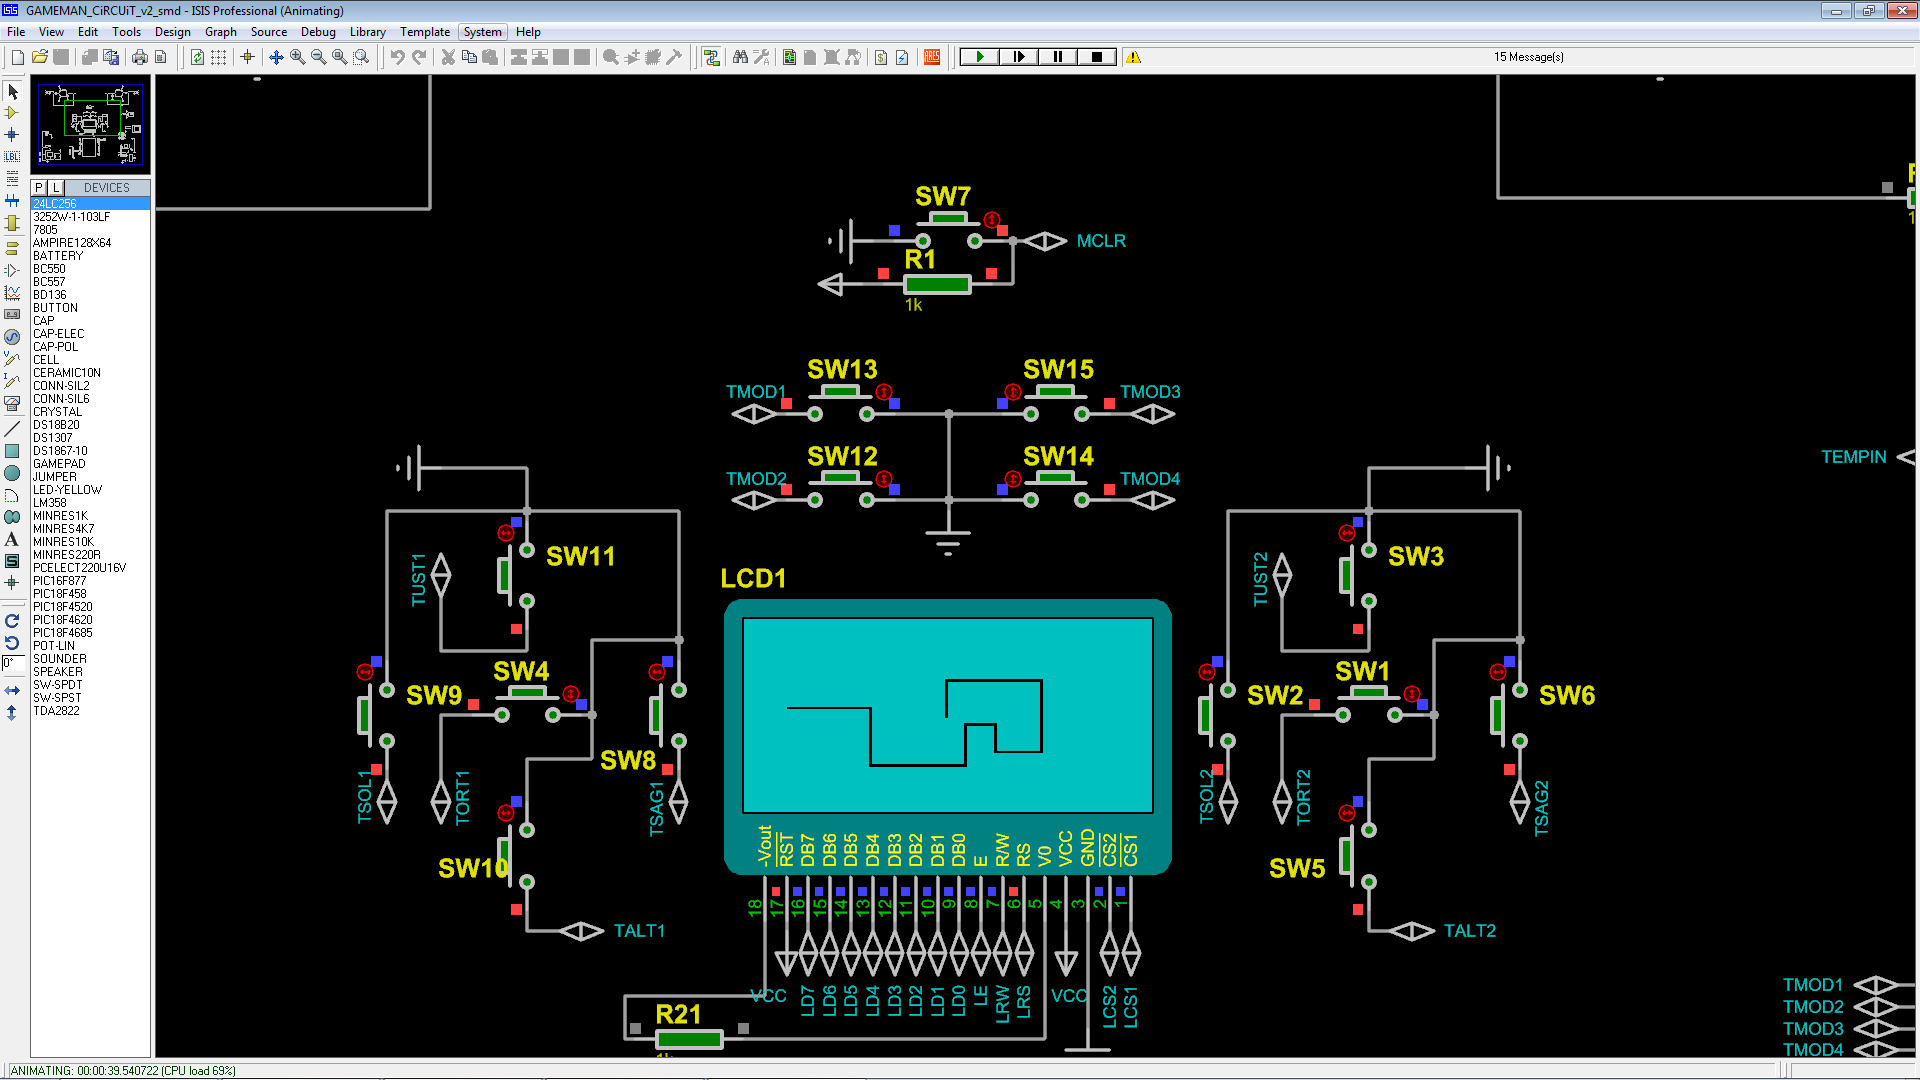Open the Tools menu
This screenshot has width=1920, height=1080.
pyautogui.click(x=126, y=32)
